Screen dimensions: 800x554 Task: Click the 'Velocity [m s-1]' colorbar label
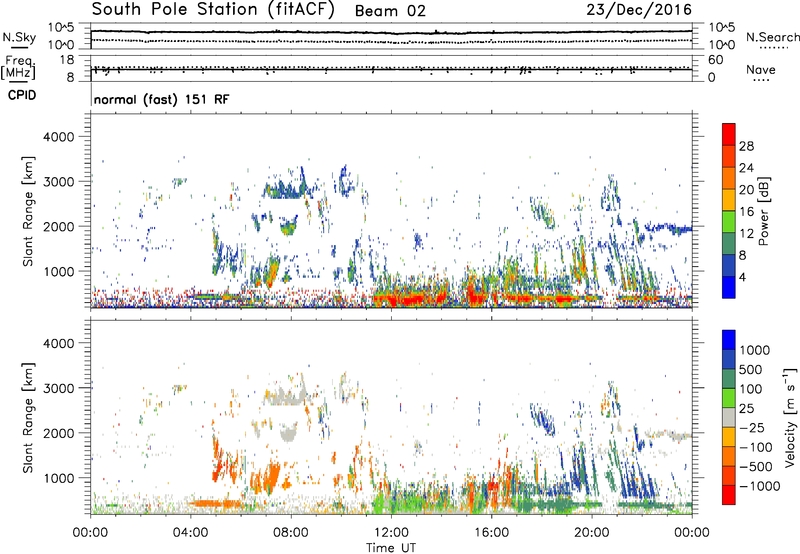tap(790, 417)
